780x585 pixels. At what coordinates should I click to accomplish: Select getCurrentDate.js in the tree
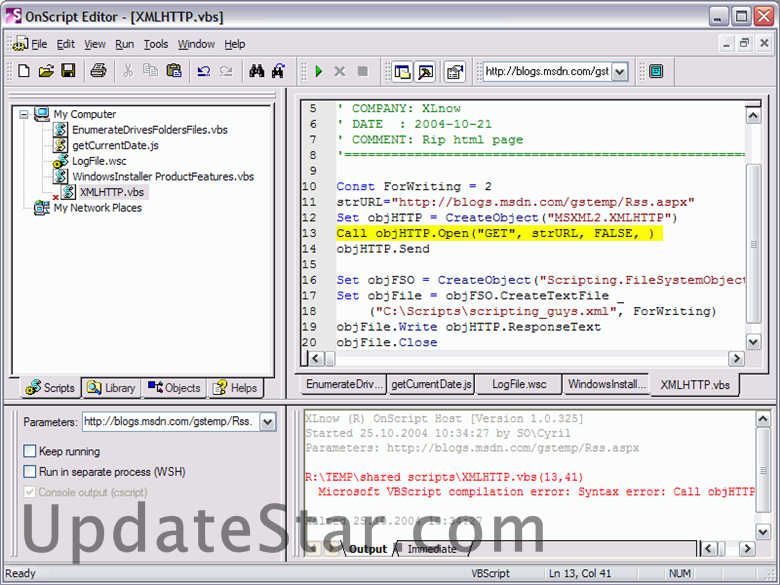click(115, 145)
